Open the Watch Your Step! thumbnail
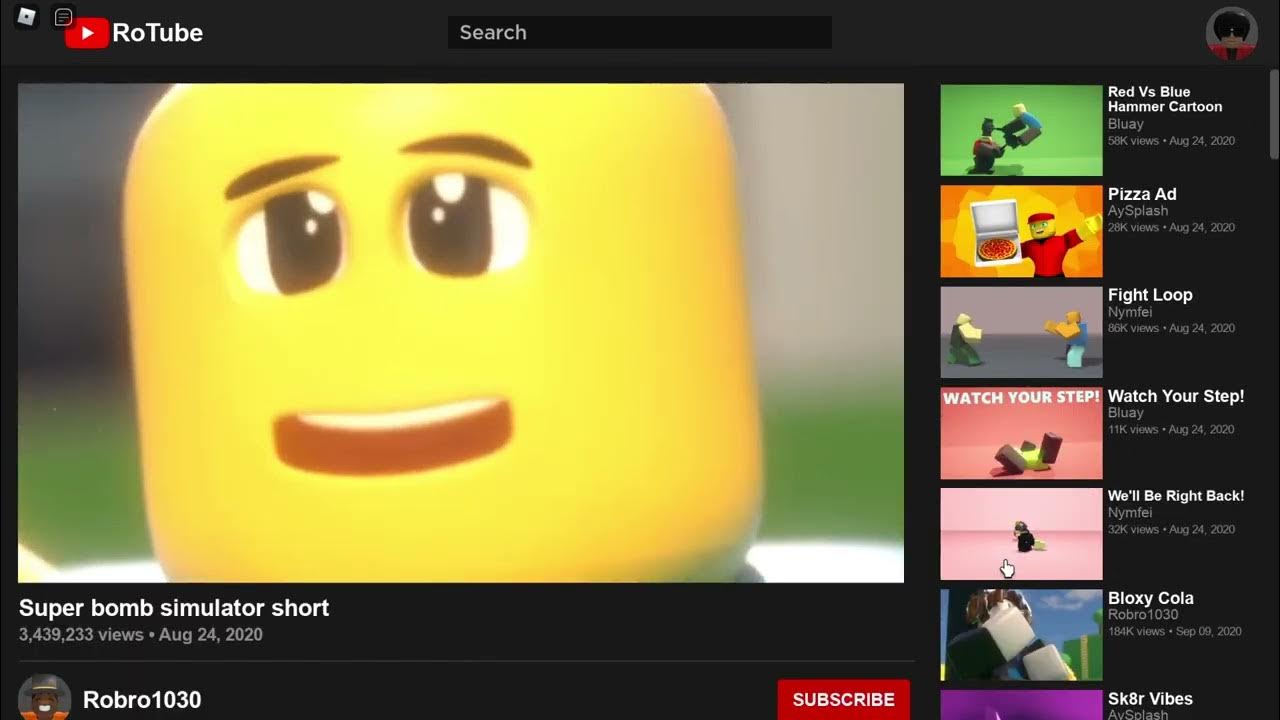Viewport: 1280px width, 720px height. coord(1021,433)
